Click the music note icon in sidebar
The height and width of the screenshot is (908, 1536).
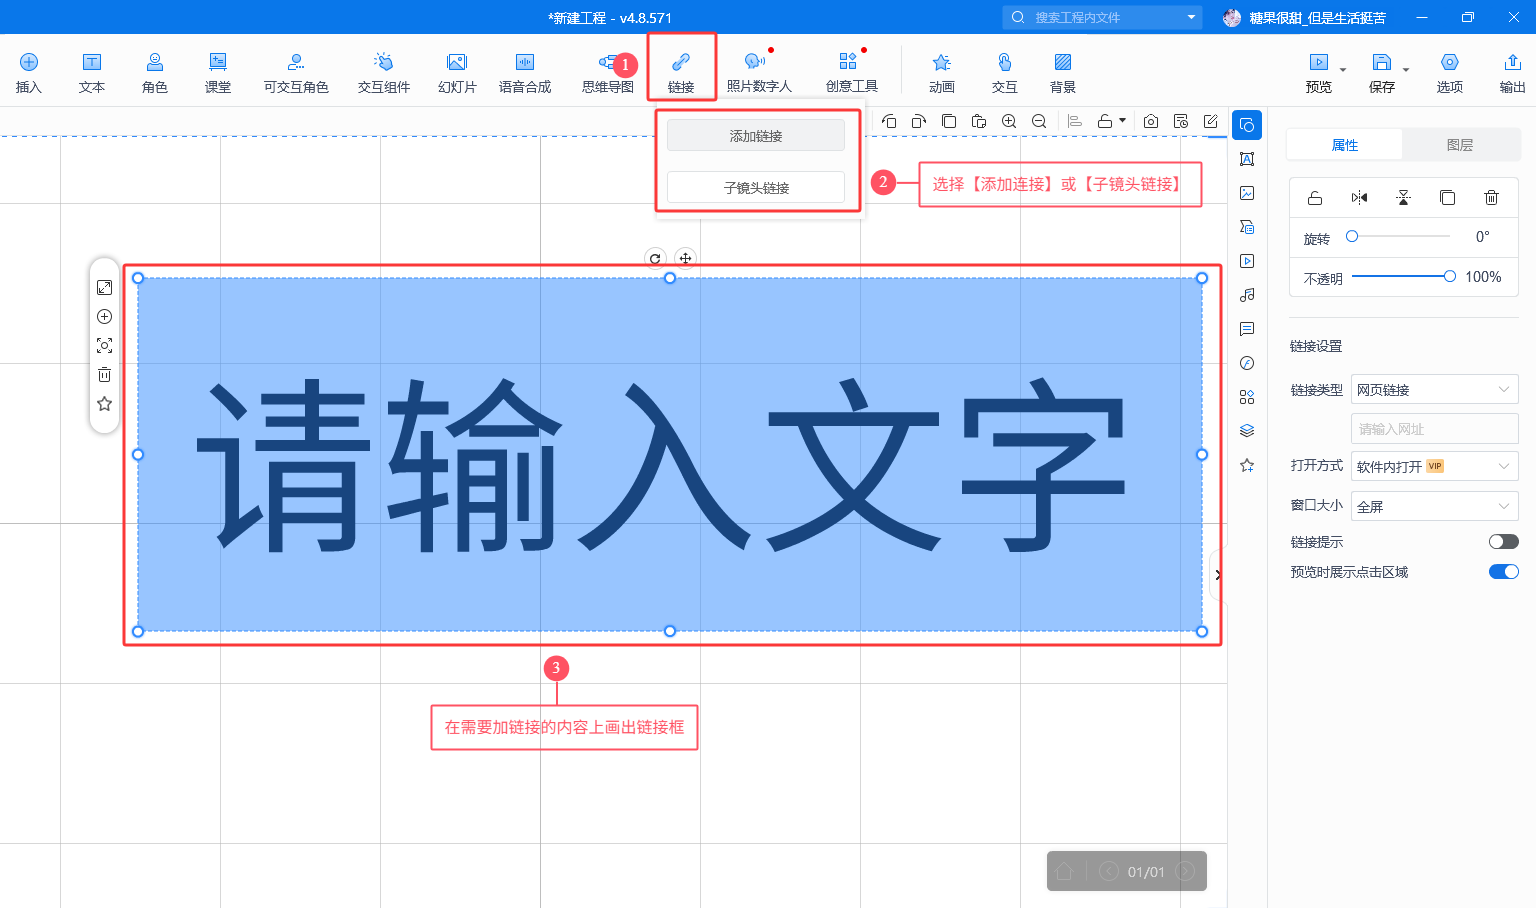click(1247, 295)
